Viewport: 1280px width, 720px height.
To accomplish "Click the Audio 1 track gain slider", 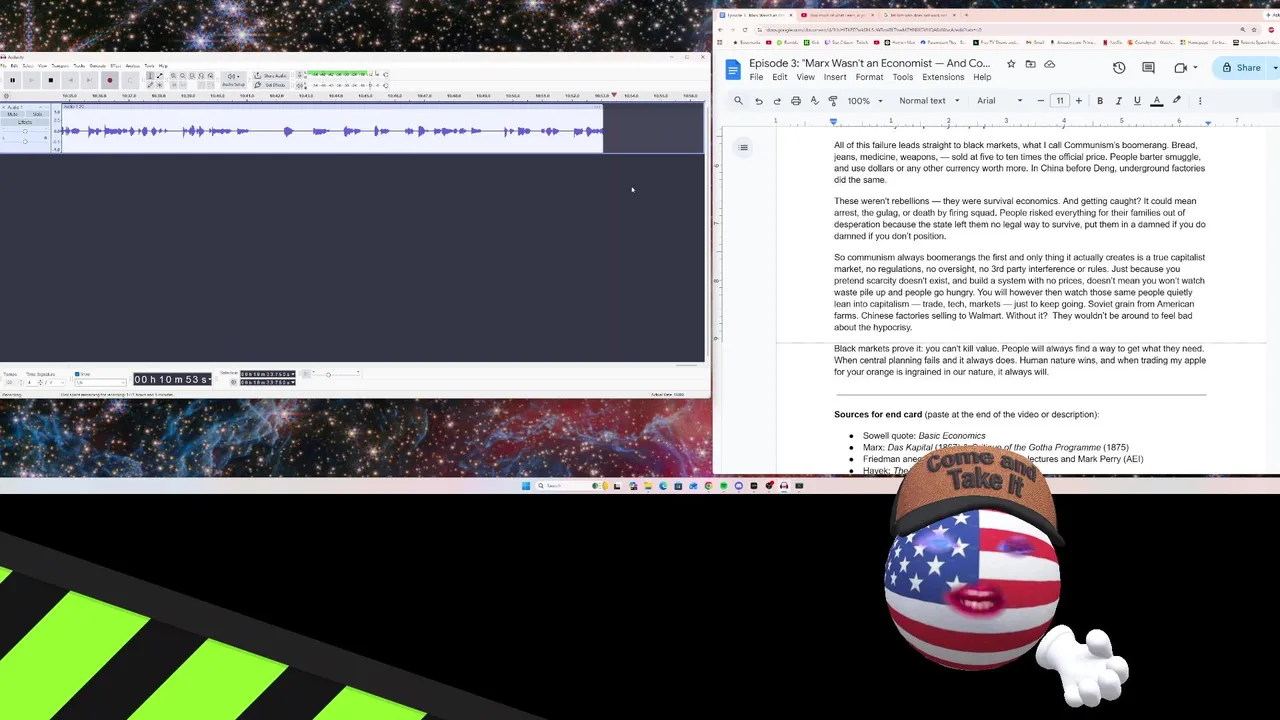I will point(25,131).
